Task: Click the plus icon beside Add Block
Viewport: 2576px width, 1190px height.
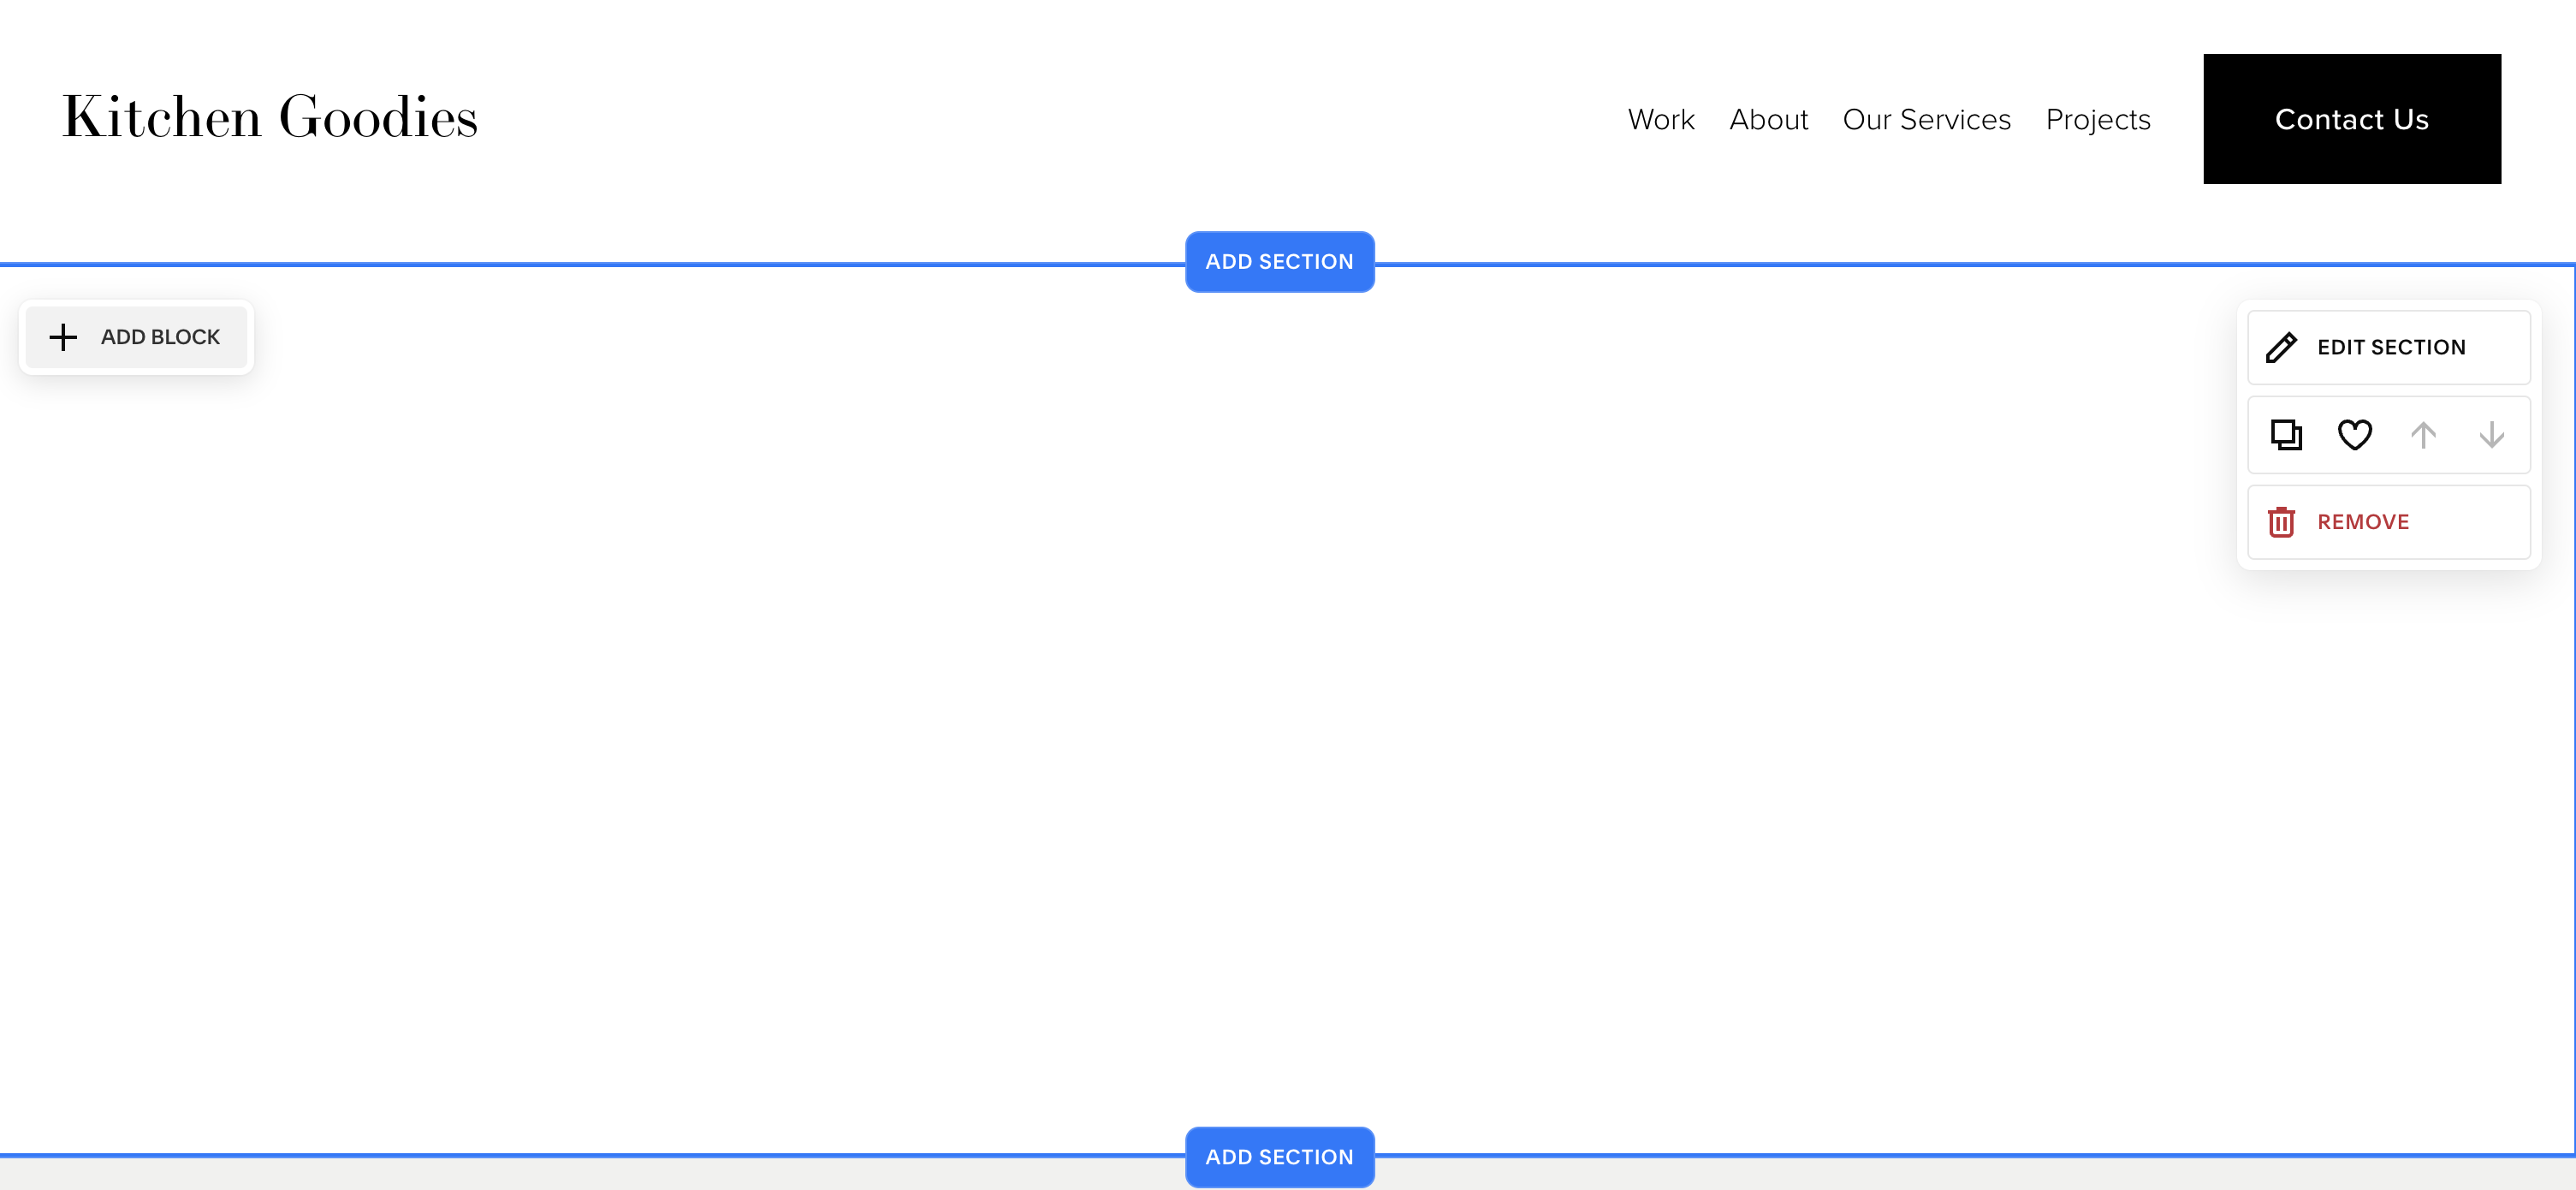Action: pyautogui.click(x=63, y=337)
